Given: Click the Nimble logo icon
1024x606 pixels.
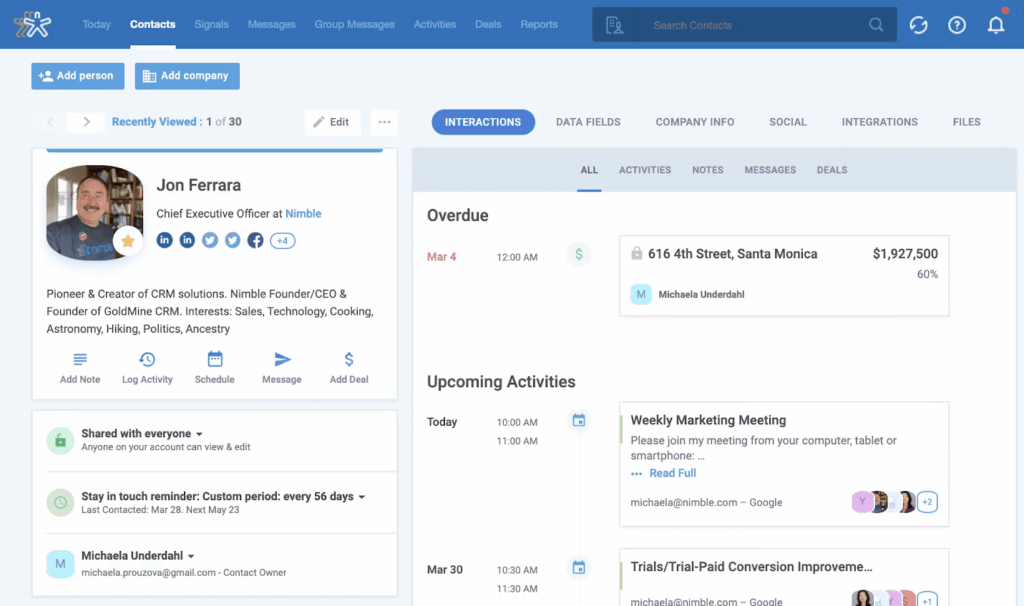Looking at the screenshot, I should (x=33, y=25).
